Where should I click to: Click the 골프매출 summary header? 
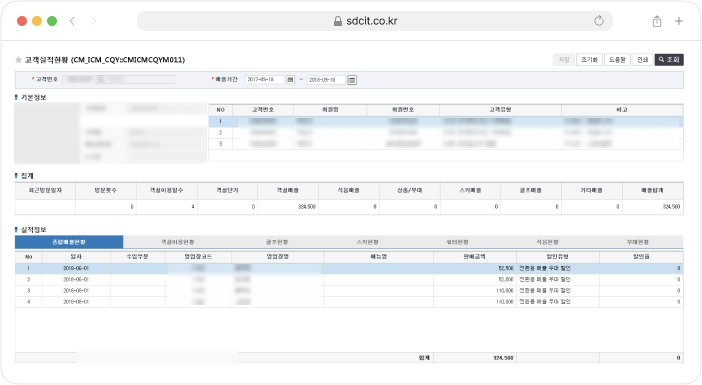tap(531, 190)
